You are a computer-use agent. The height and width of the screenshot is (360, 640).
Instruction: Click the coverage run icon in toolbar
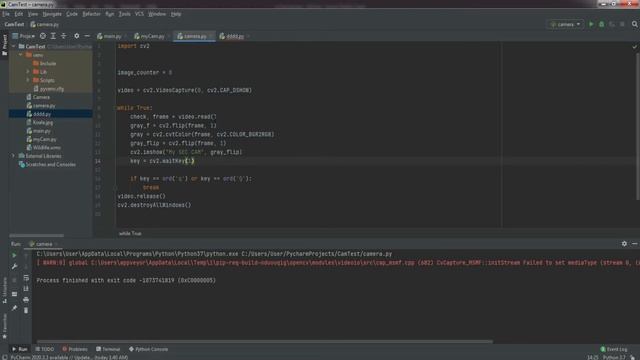611,24
